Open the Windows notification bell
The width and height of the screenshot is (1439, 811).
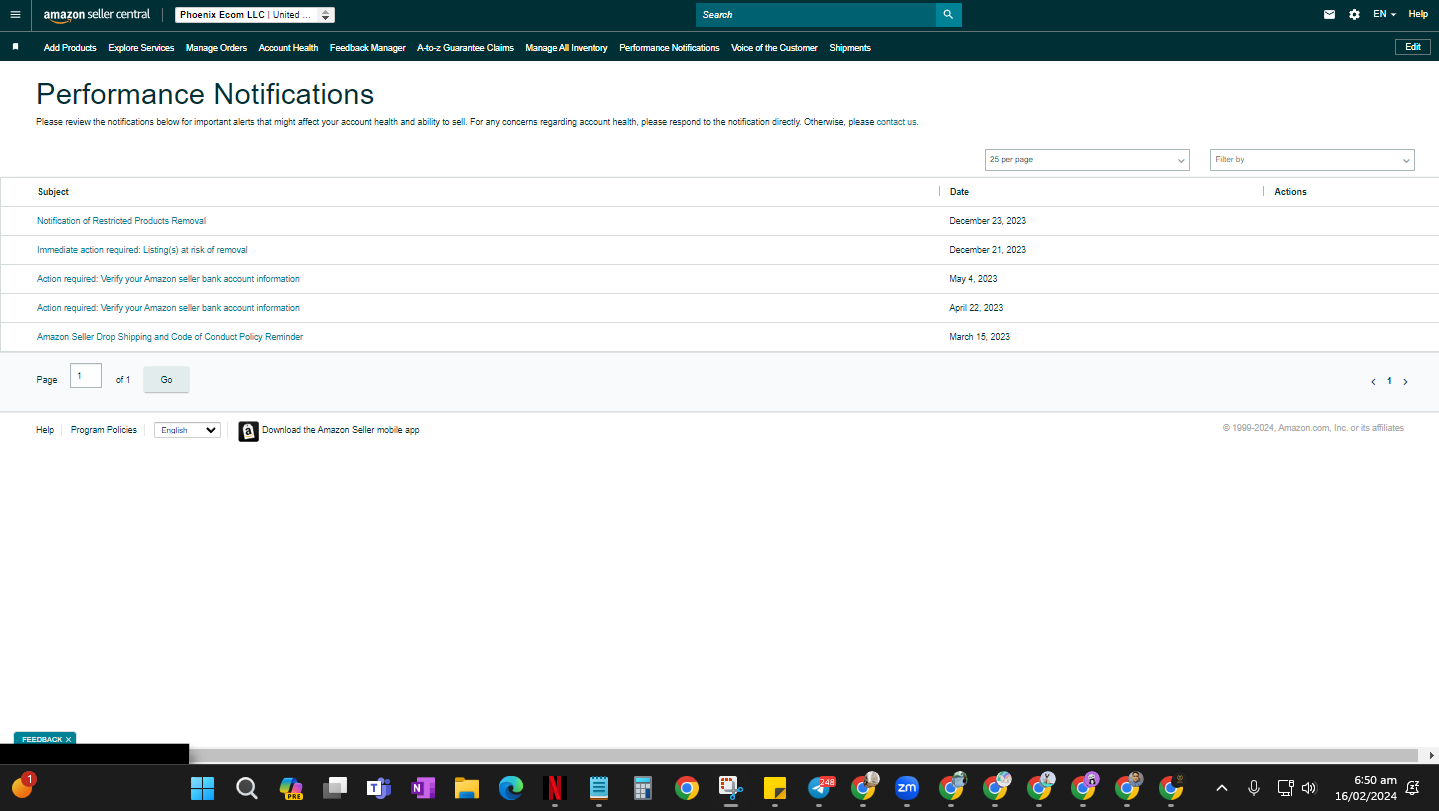click(1412, 788)
